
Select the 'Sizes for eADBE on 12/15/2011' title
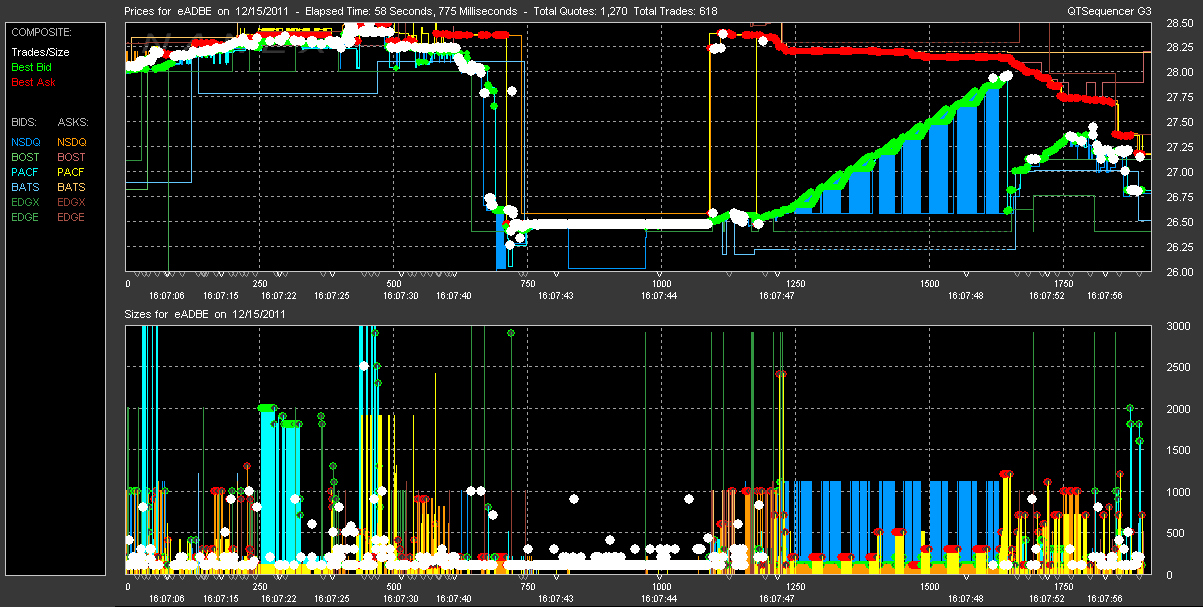coord(205,314)
